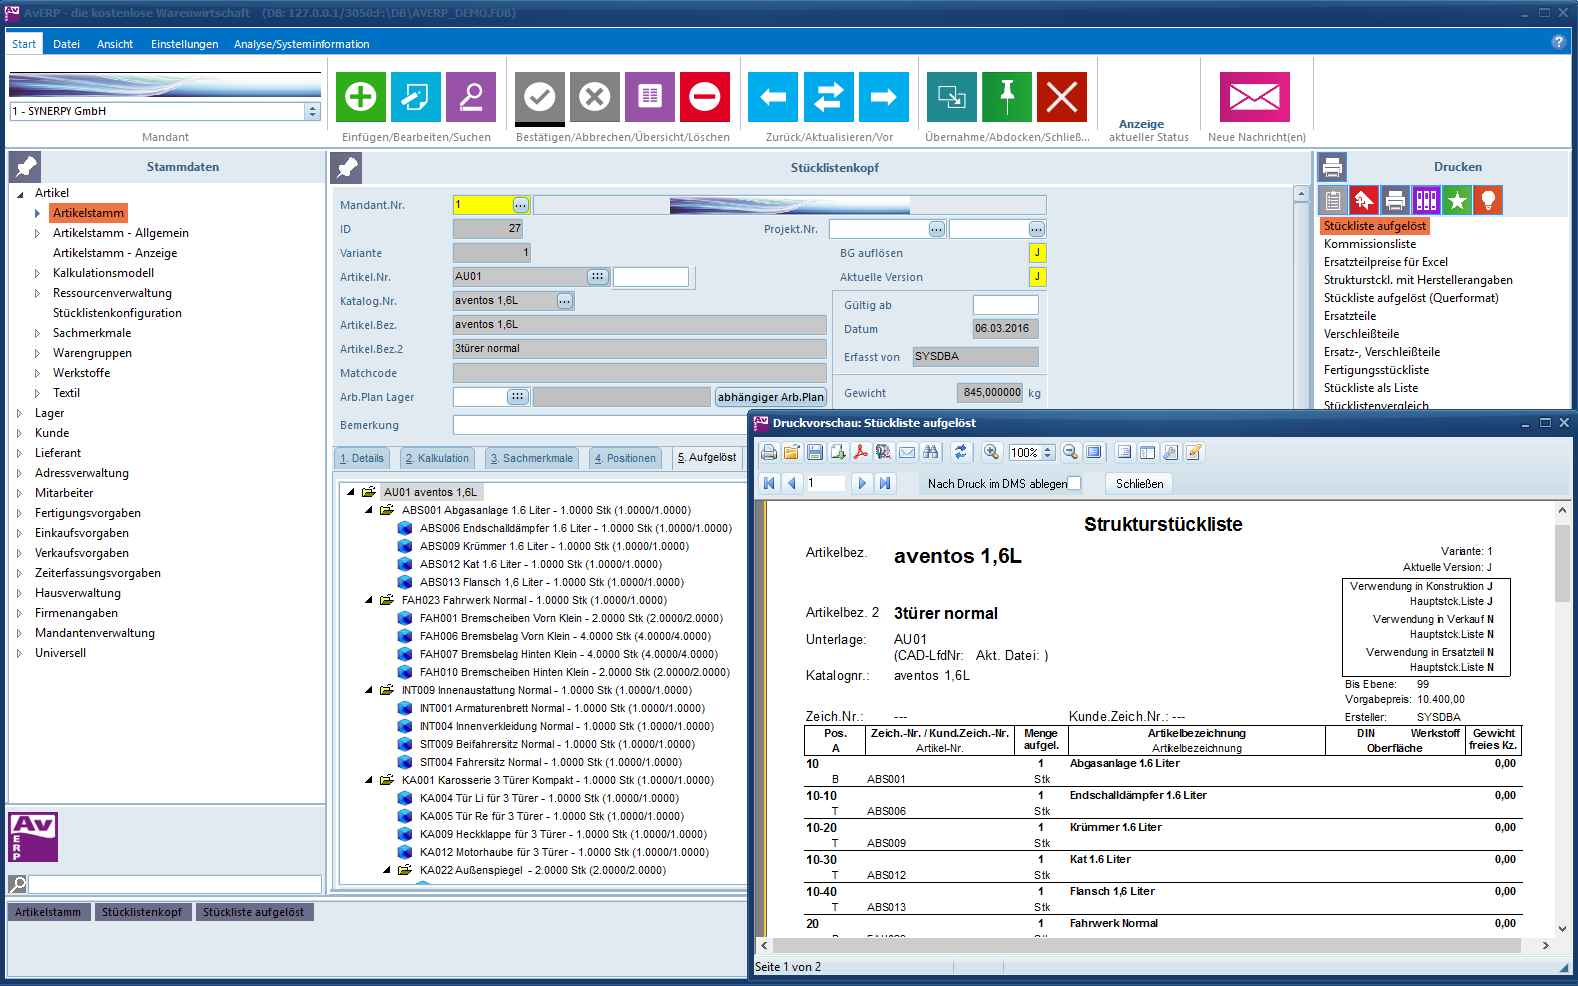Click the 'abhängiger Arb.Plan' button
This screenshot has width=1578, height=986.
click(770, 397)
